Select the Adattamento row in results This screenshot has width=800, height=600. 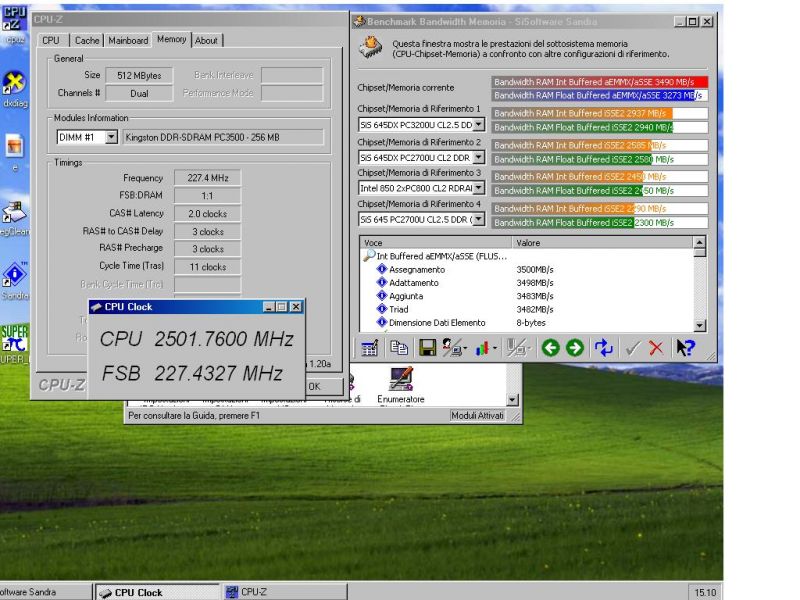527,283
